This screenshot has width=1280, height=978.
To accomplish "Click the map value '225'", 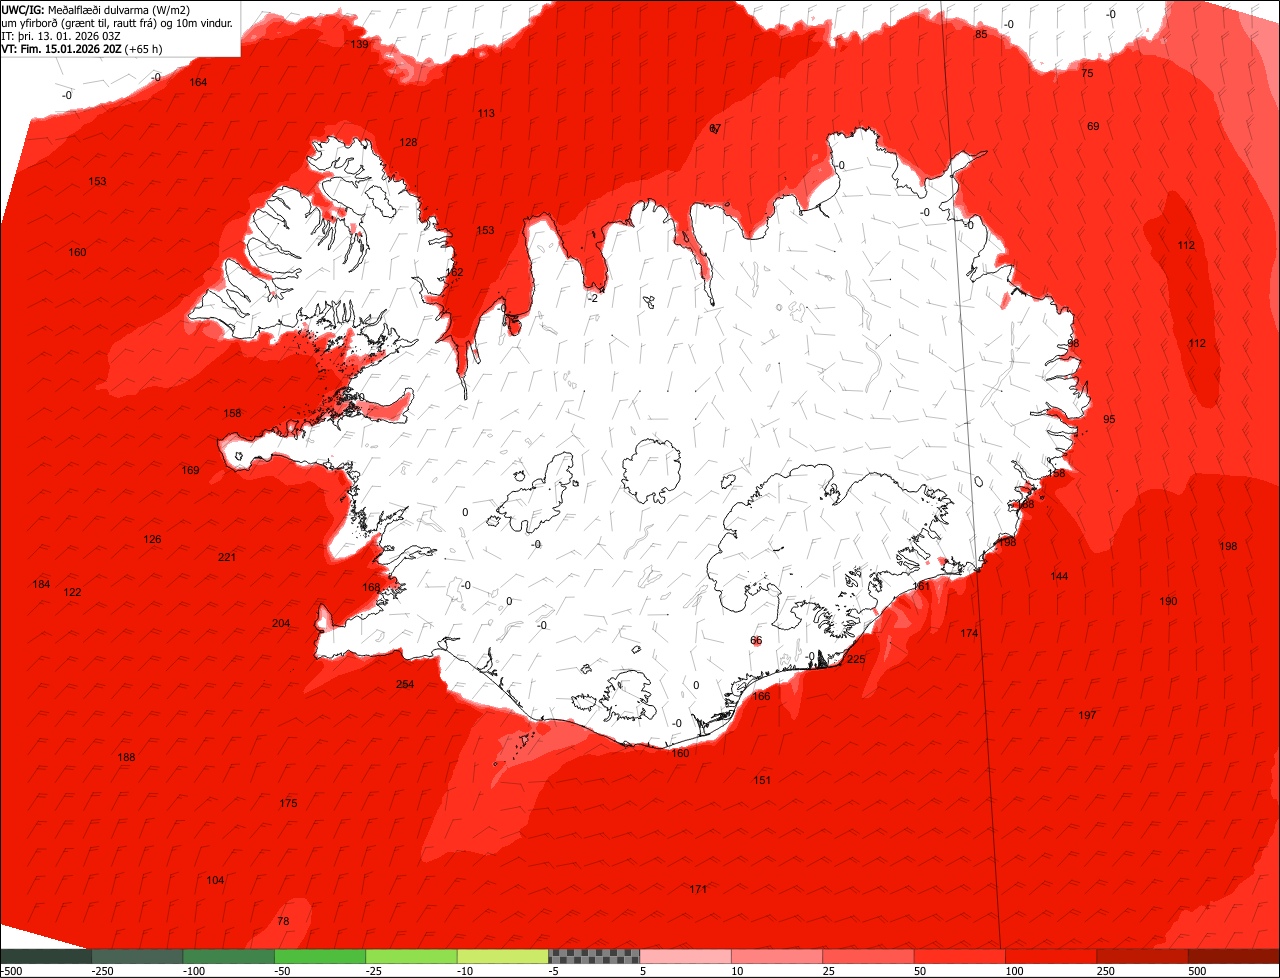I will (x=856, y=659).
